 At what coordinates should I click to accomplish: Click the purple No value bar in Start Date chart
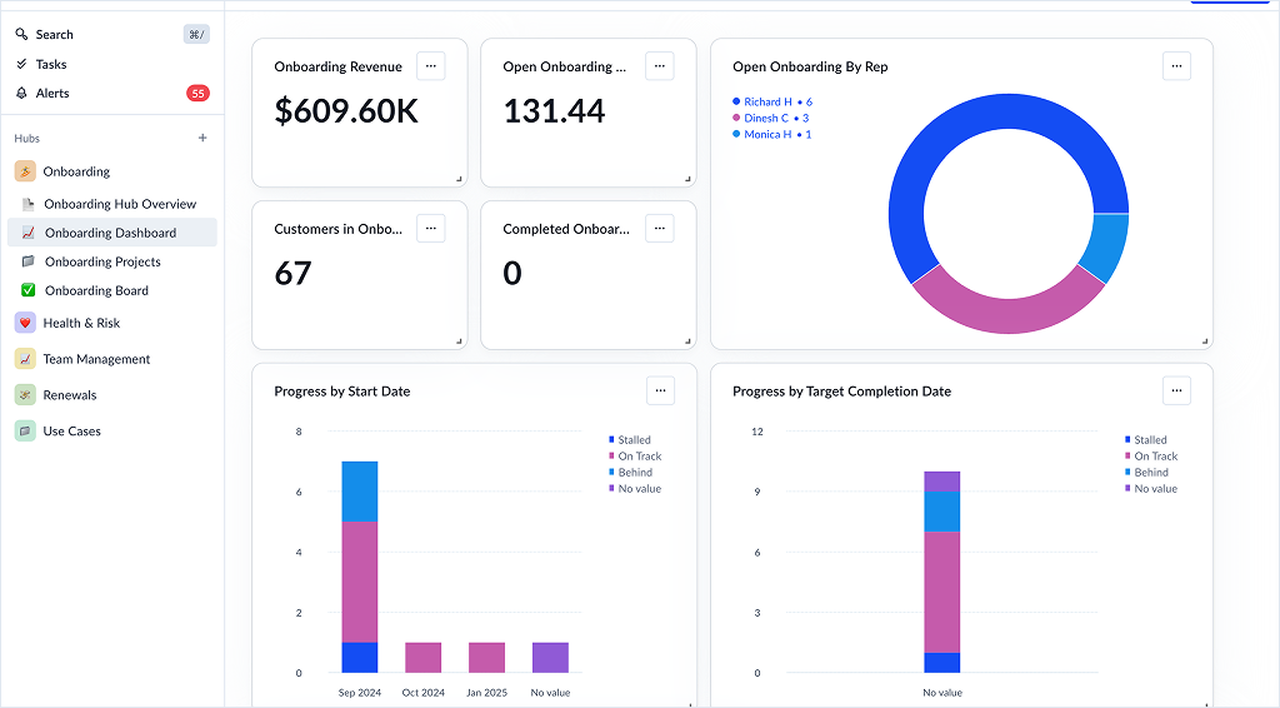click(x=550, y=657)
